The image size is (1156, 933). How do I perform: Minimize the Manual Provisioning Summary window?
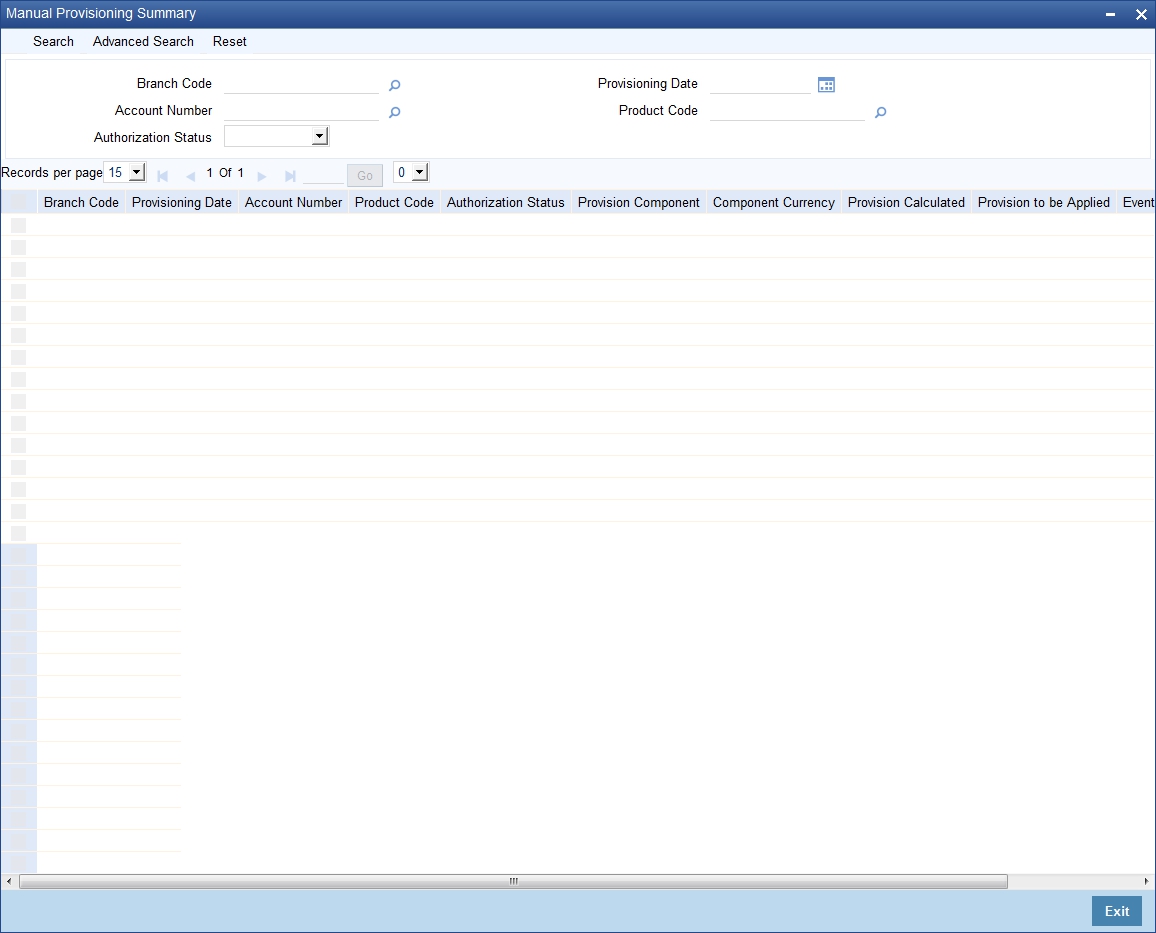tap(1110, 14)
